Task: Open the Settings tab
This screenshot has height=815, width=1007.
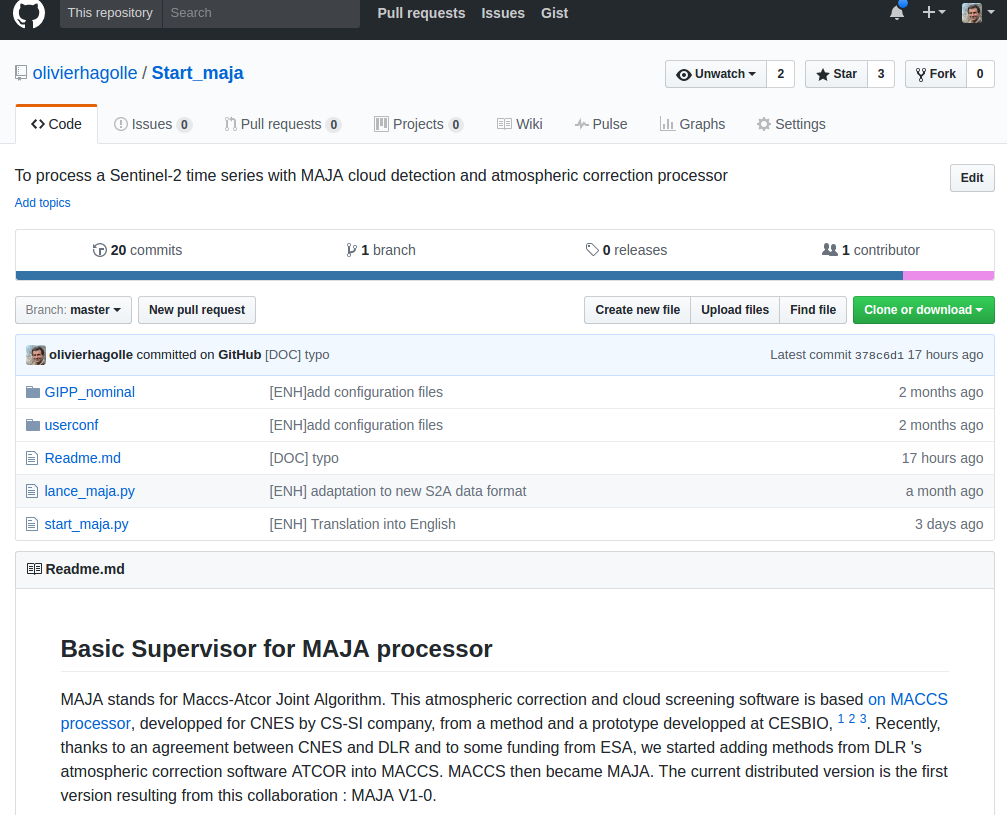Action: [791, 124]
